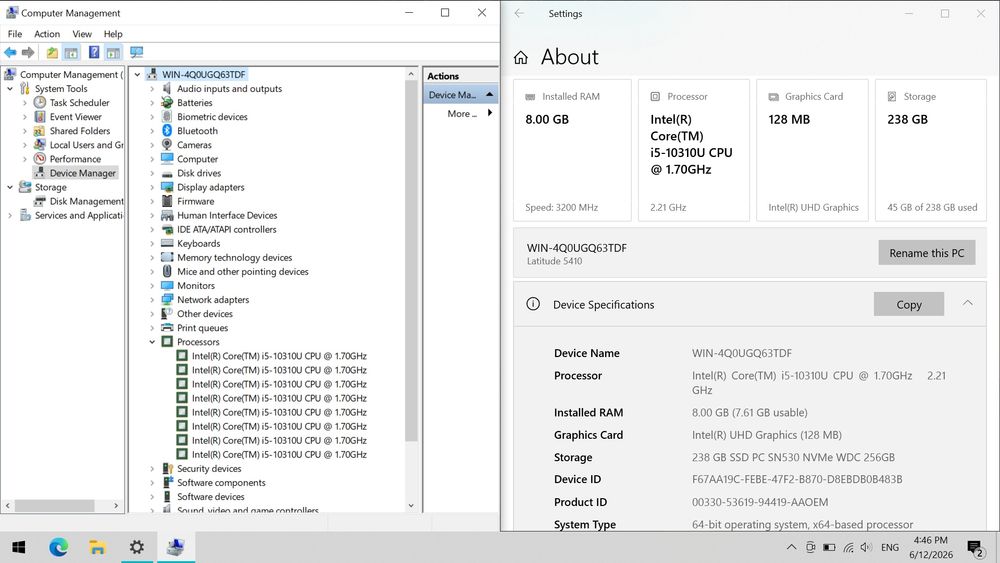This screenshot has height=563, width=1000.
Task: Open Microsoft Edge from the taskbar
Action: [59, 547]
